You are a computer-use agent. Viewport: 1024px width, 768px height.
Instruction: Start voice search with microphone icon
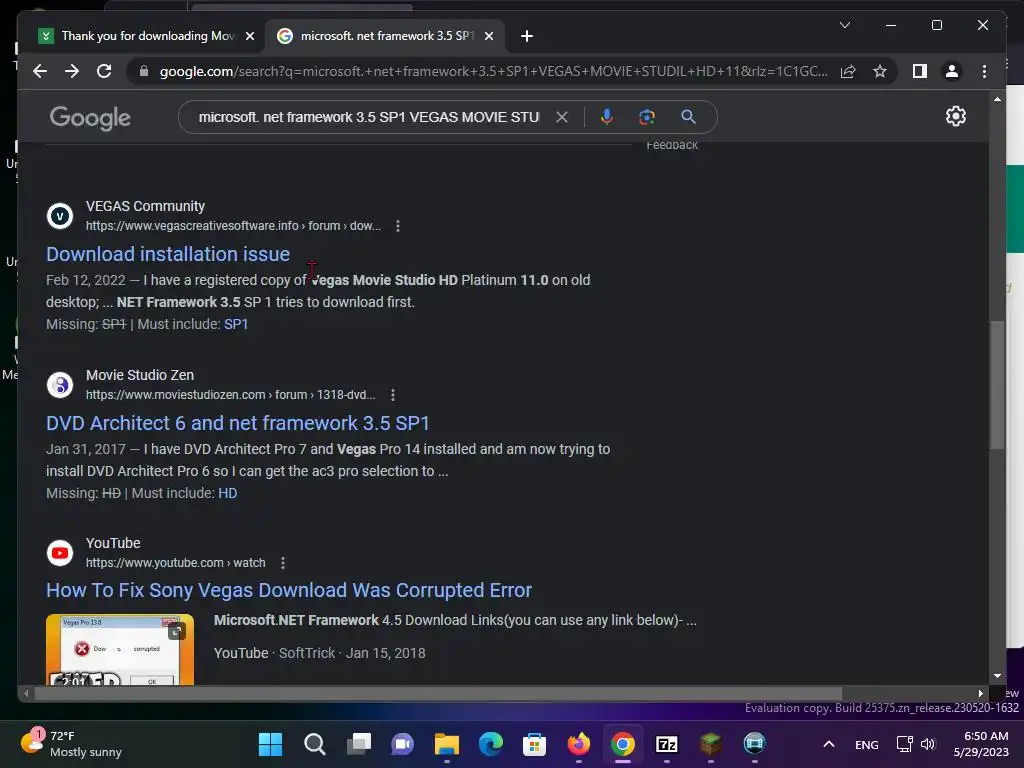[607, 117]
